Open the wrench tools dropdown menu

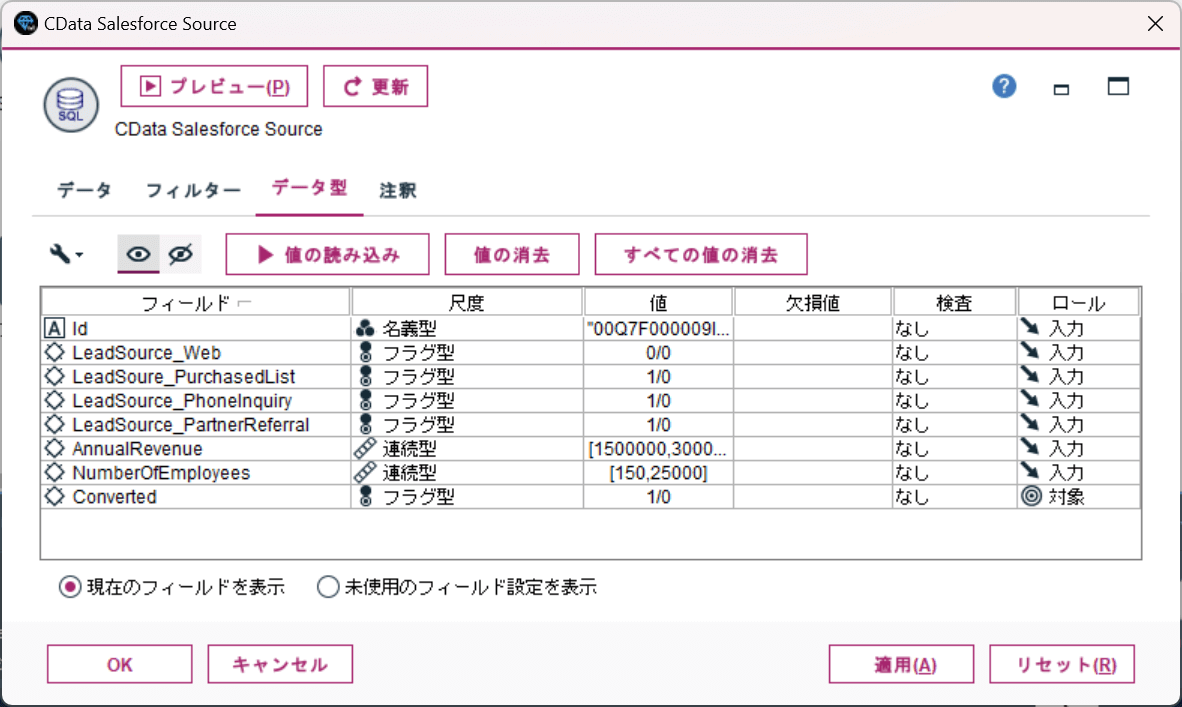66,254
